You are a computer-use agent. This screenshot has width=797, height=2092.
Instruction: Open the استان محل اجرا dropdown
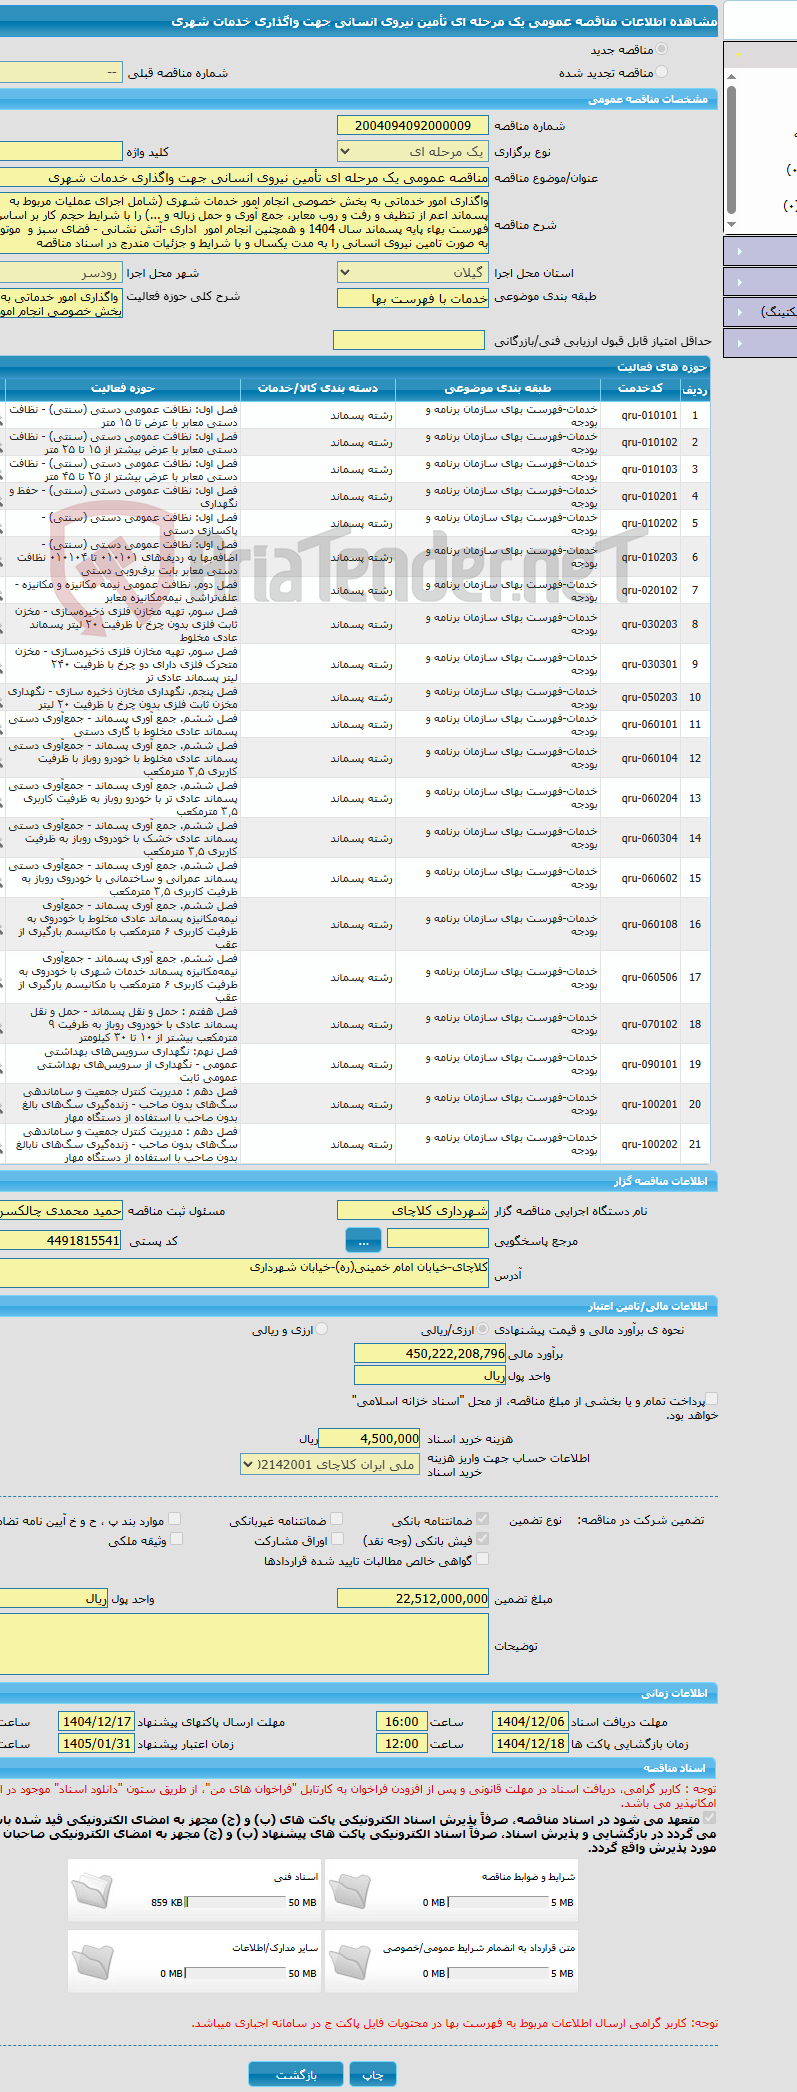(413, 272)
